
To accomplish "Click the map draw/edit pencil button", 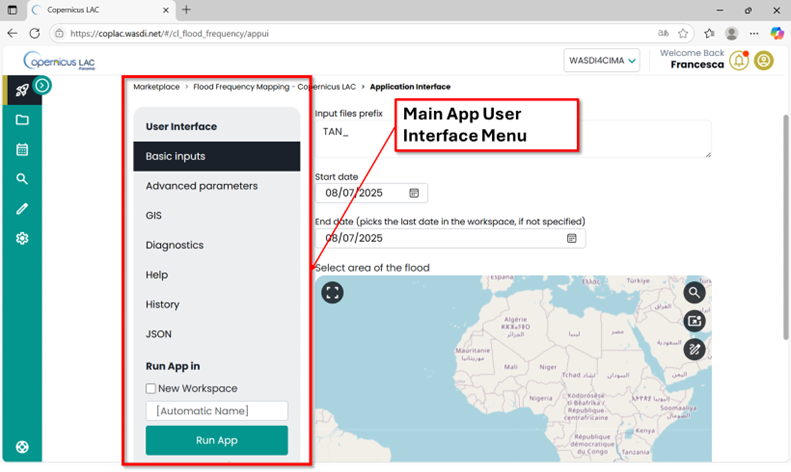I will pyautogui.click(x=695, y=349).
